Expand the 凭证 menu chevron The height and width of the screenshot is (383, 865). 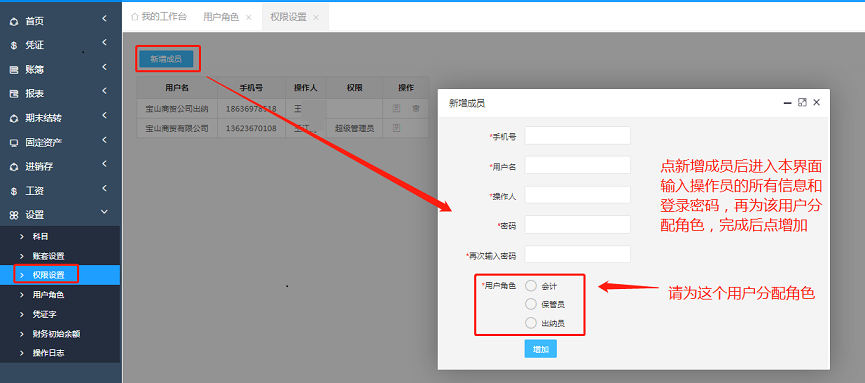[104, 43]
